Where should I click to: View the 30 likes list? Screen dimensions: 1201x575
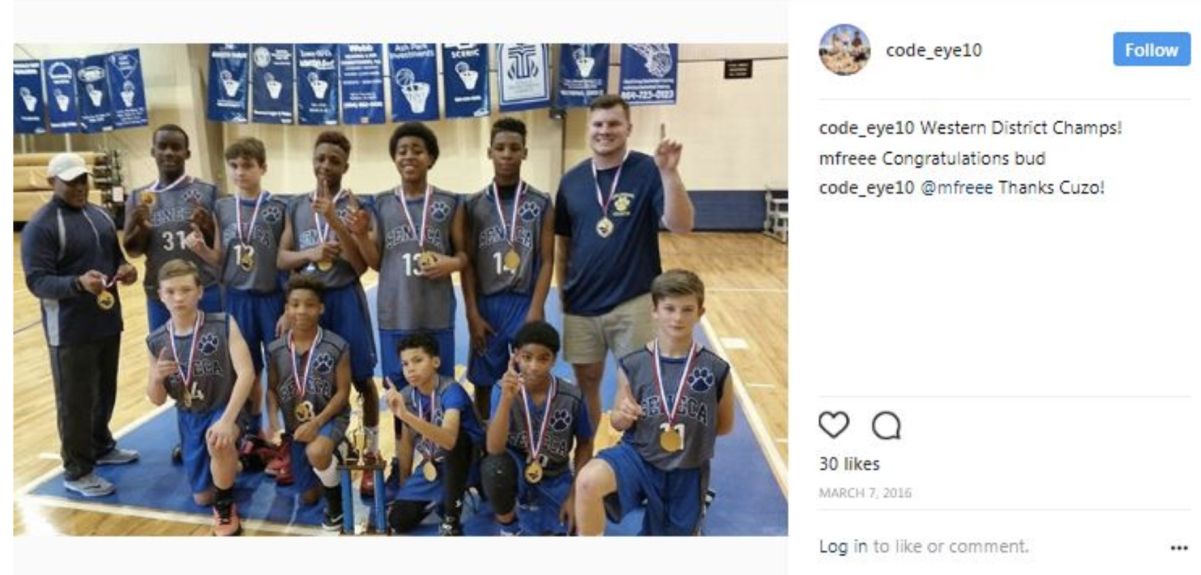tap(849, 464)
